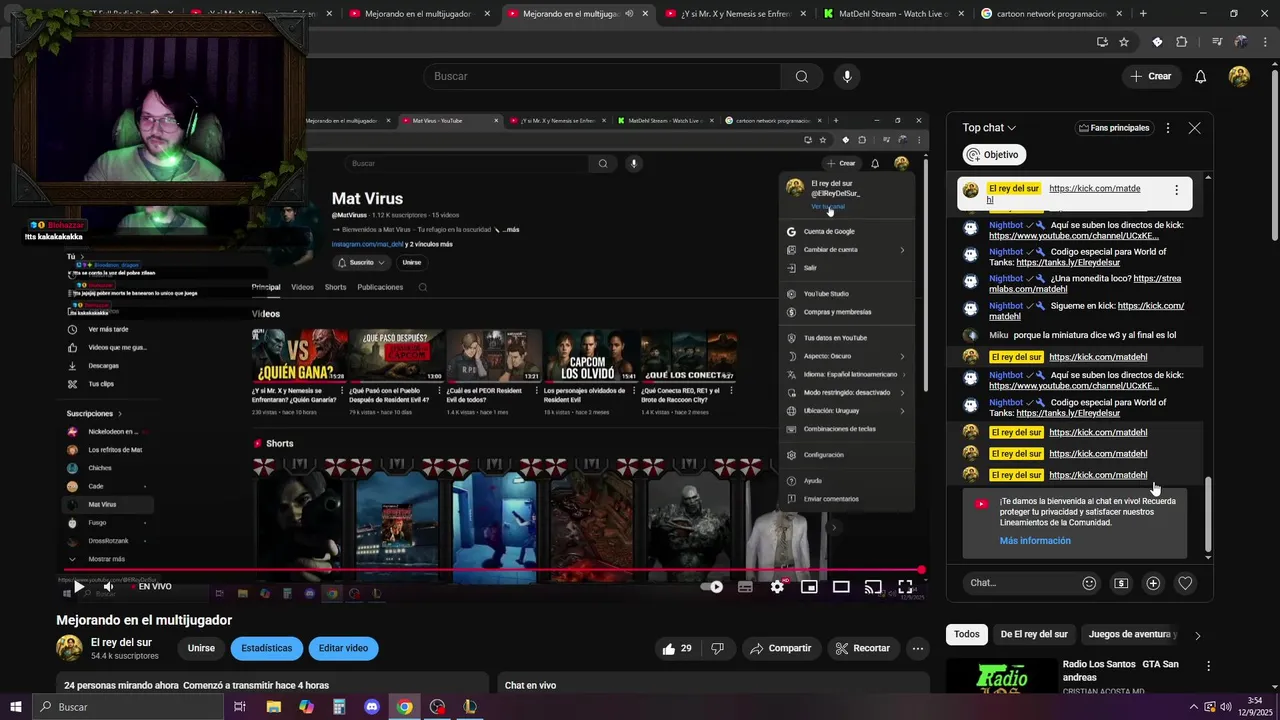Expand the Top chat dropdown

coord(989,128)
